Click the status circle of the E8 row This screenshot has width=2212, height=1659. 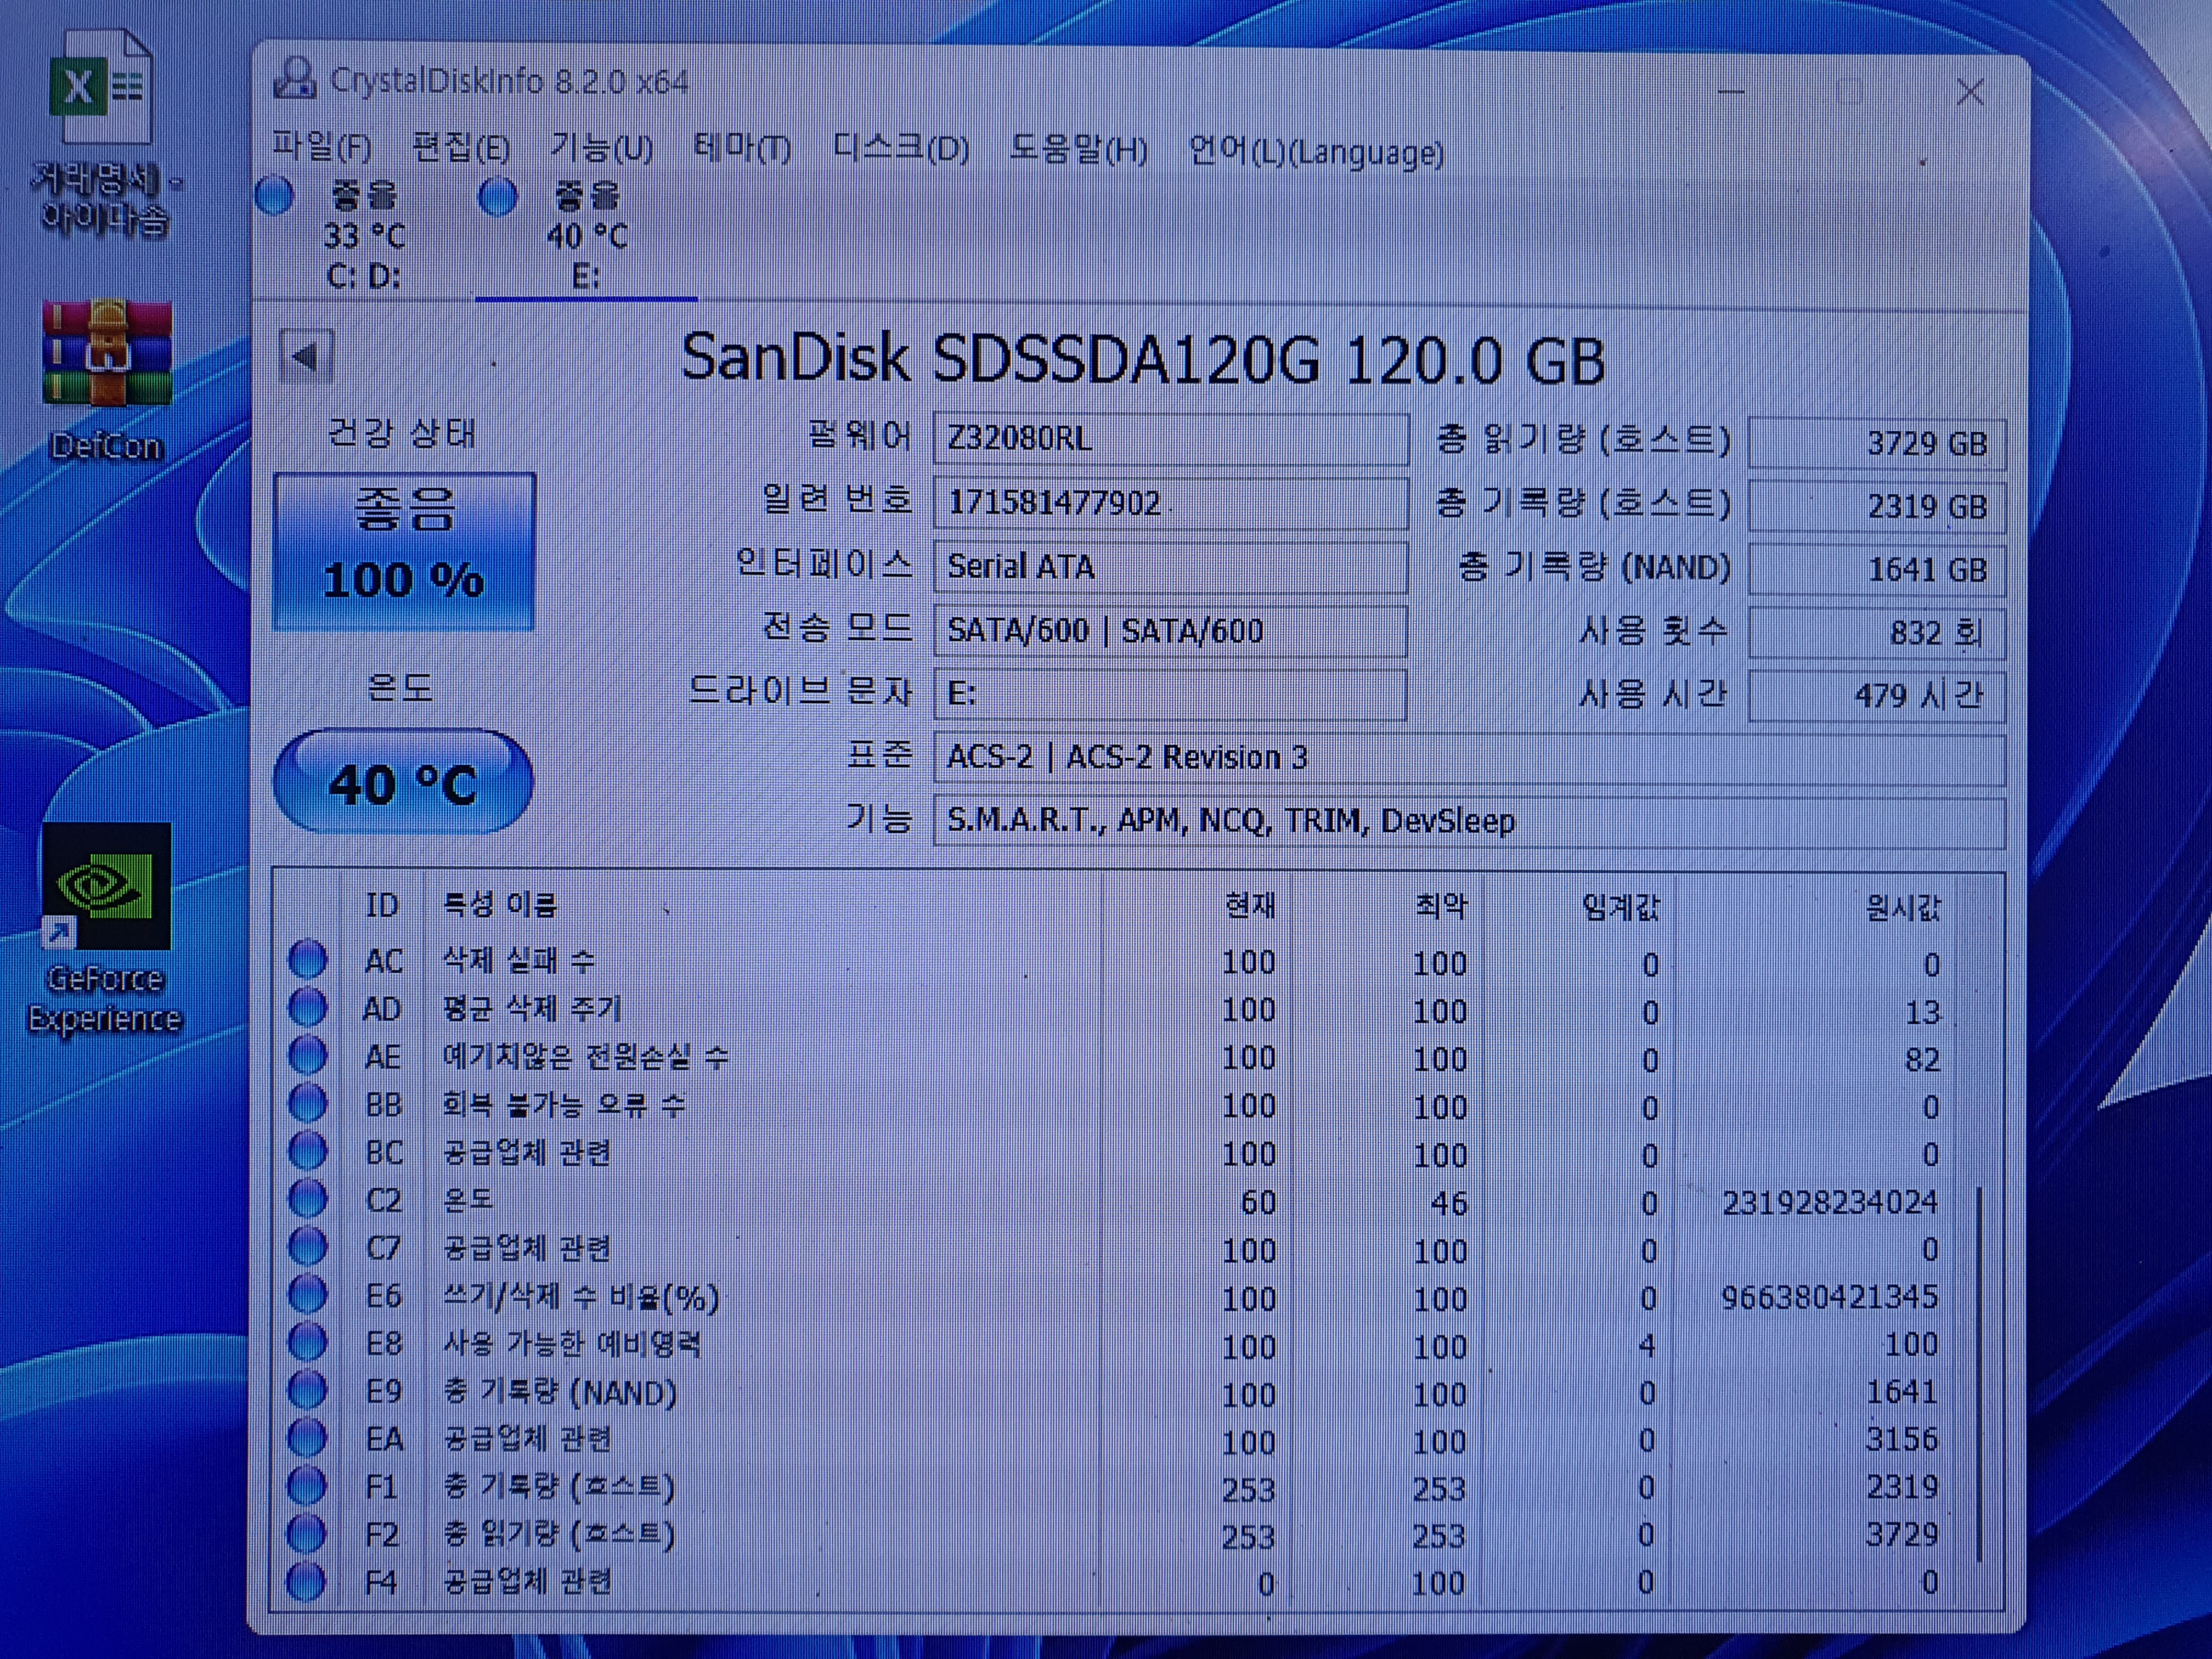pos(308,1342)
